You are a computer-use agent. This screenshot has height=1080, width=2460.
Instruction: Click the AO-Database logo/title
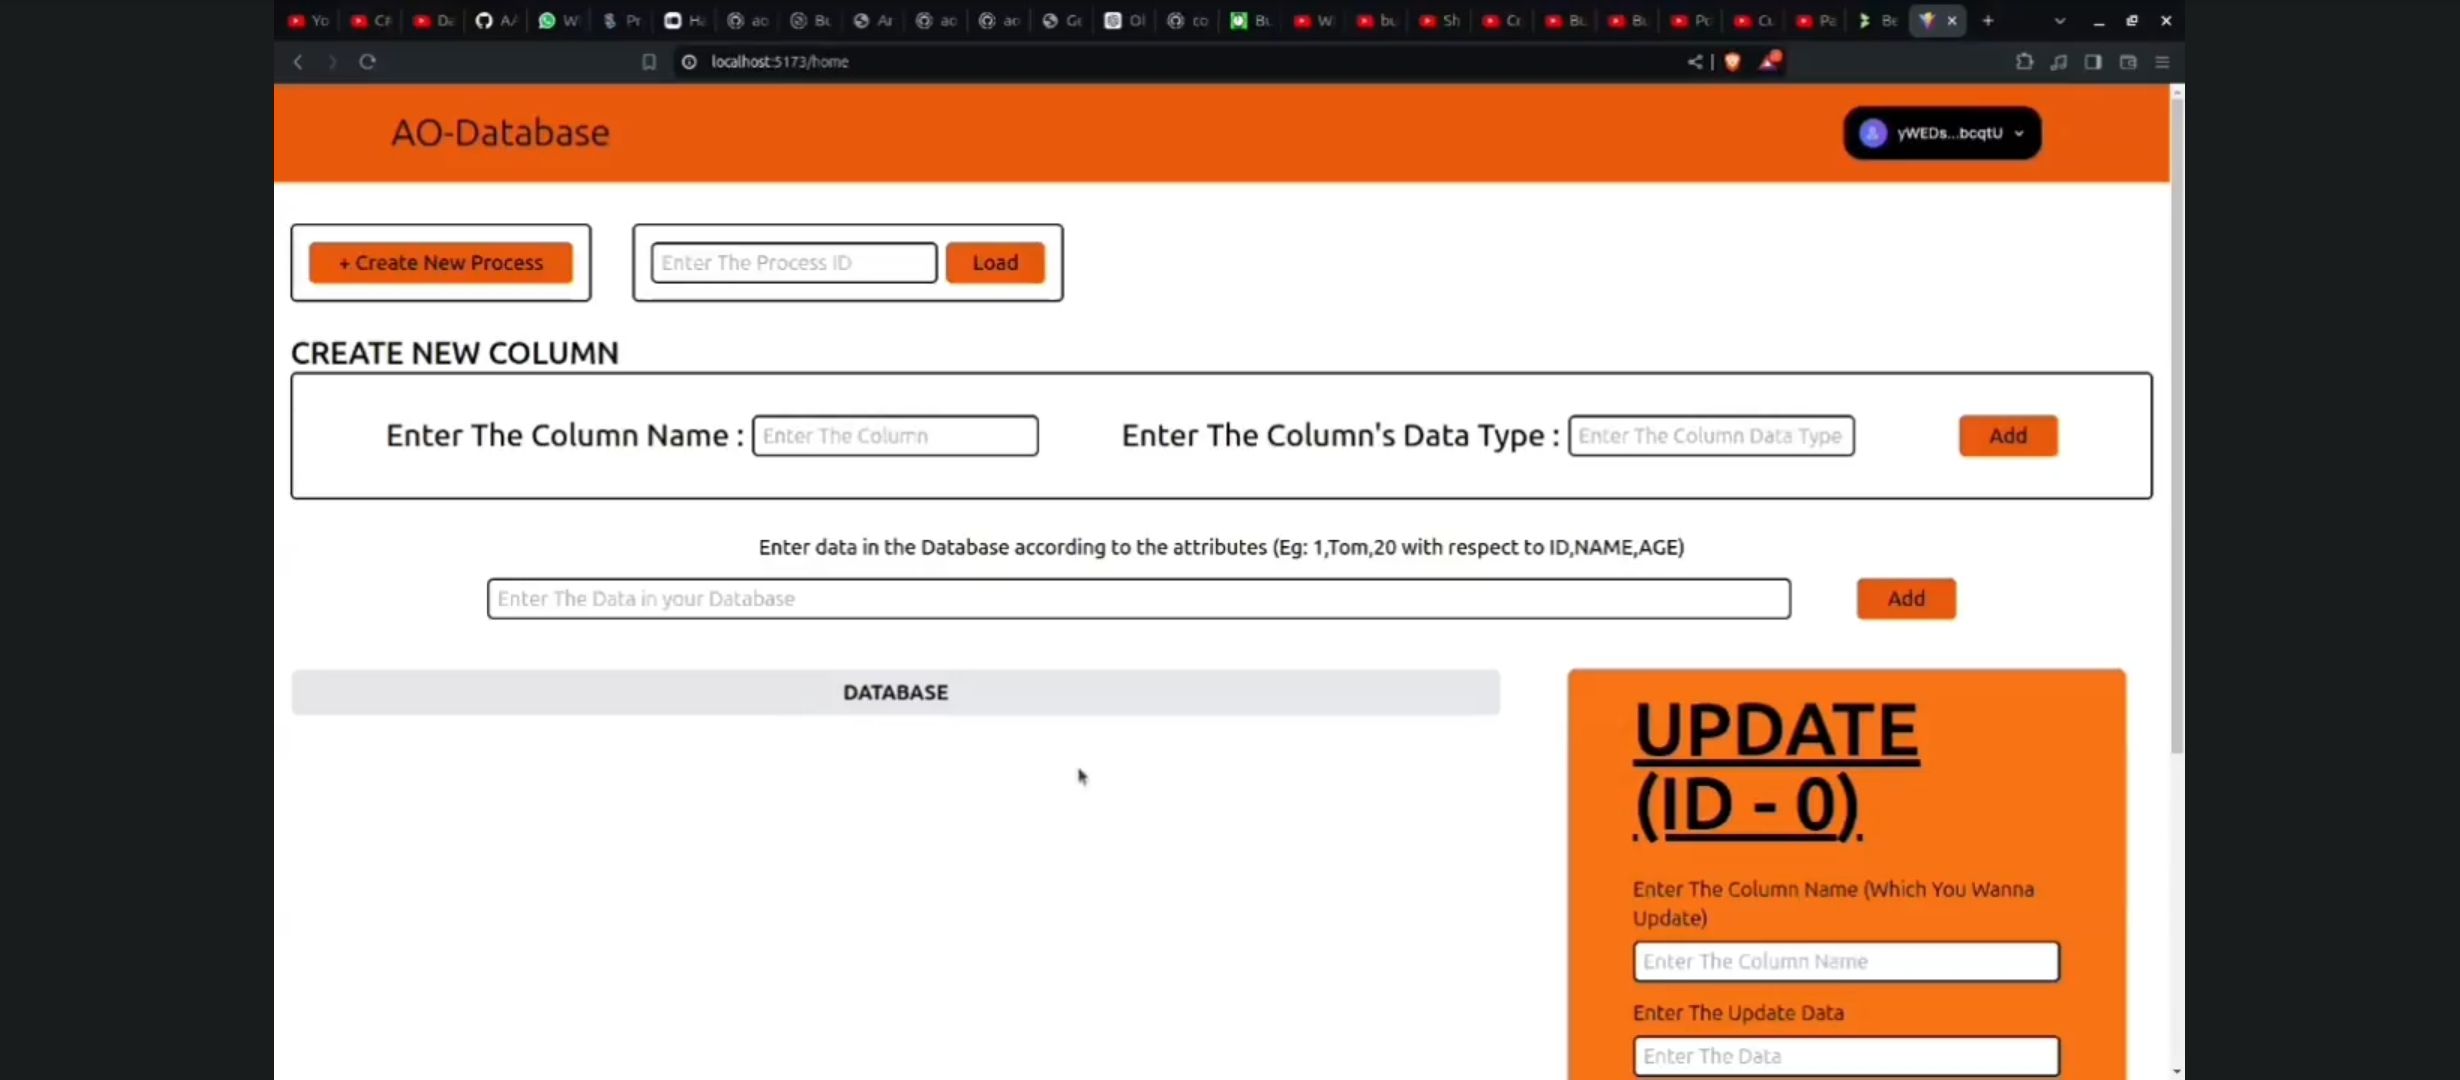coord(500,132)
